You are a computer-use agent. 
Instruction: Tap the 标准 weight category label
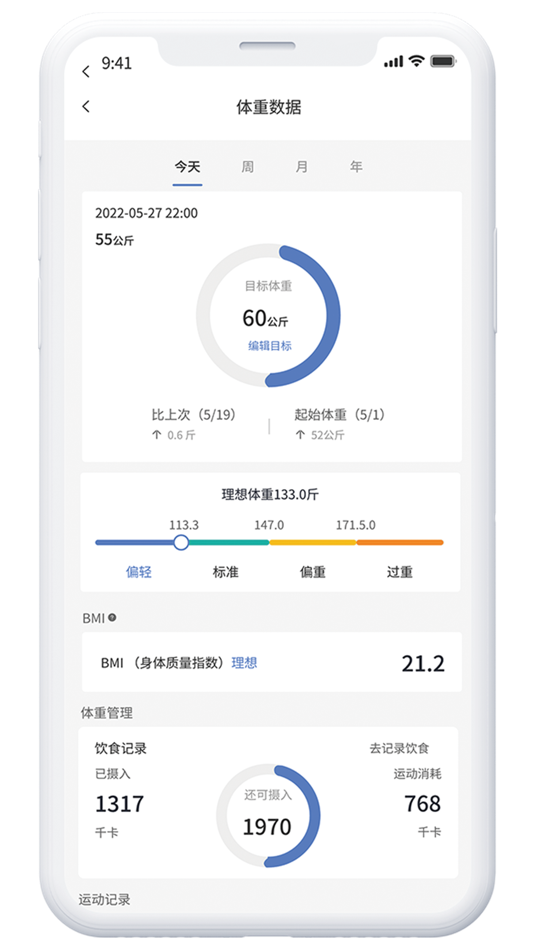pos(225,571)
